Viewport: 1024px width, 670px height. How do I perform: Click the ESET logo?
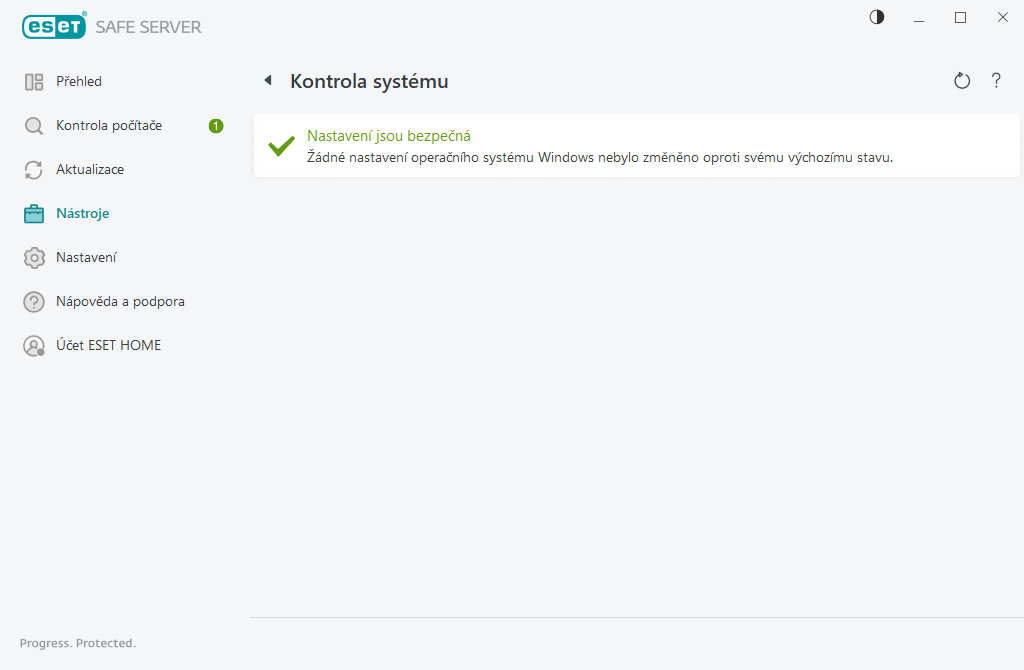click(x=54, y=26)
